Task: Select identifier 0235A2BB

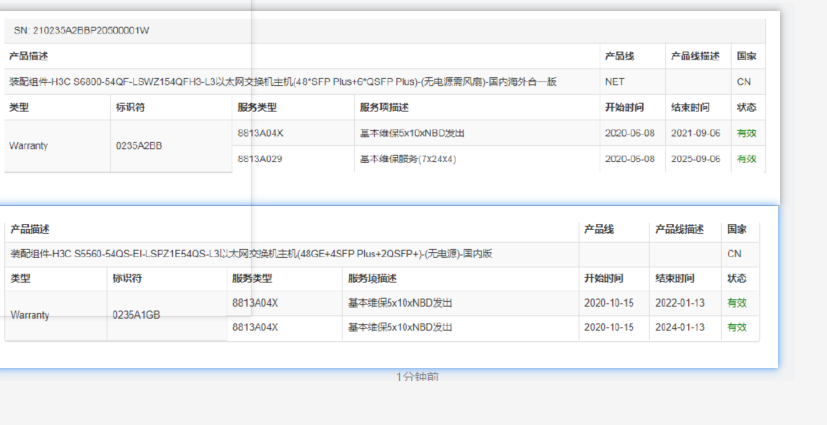Action: click(x=139, y=146)
